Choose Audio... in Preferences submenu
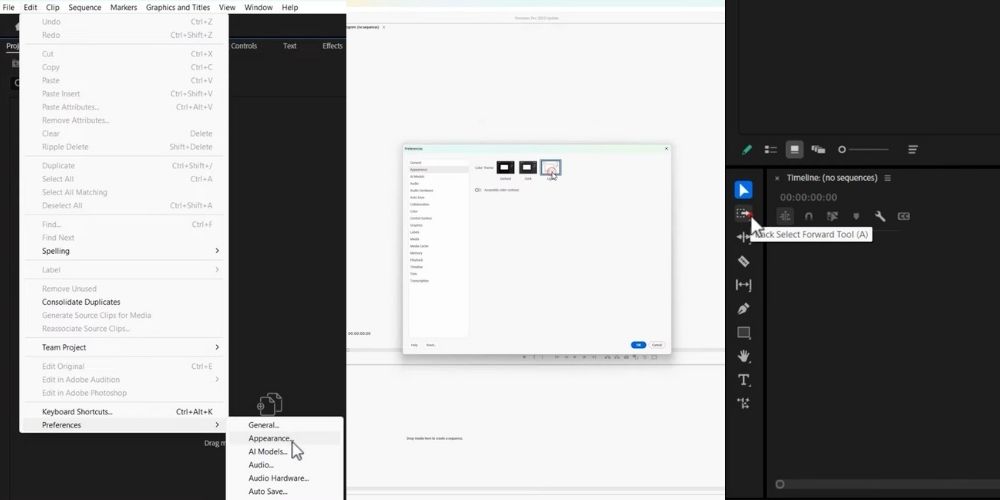 [285, 465]
